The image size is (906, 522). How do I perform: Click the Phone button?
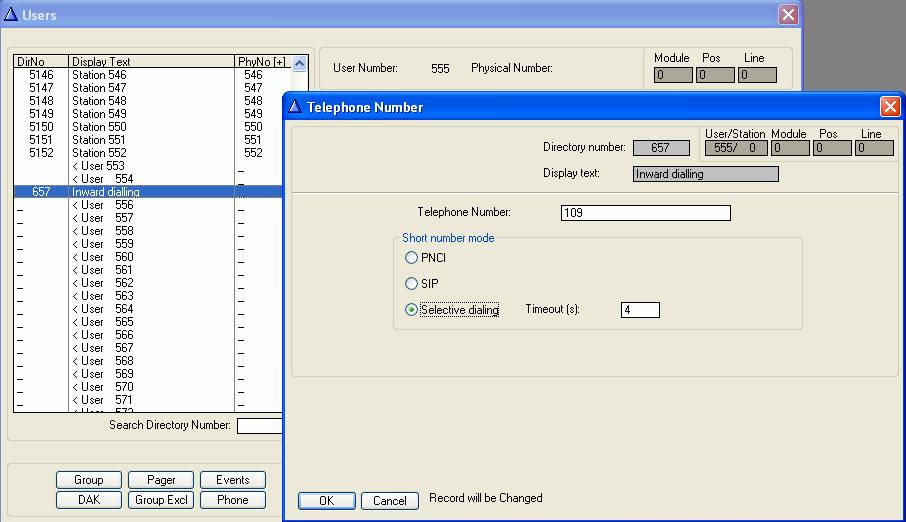click(x=232, y=500)
